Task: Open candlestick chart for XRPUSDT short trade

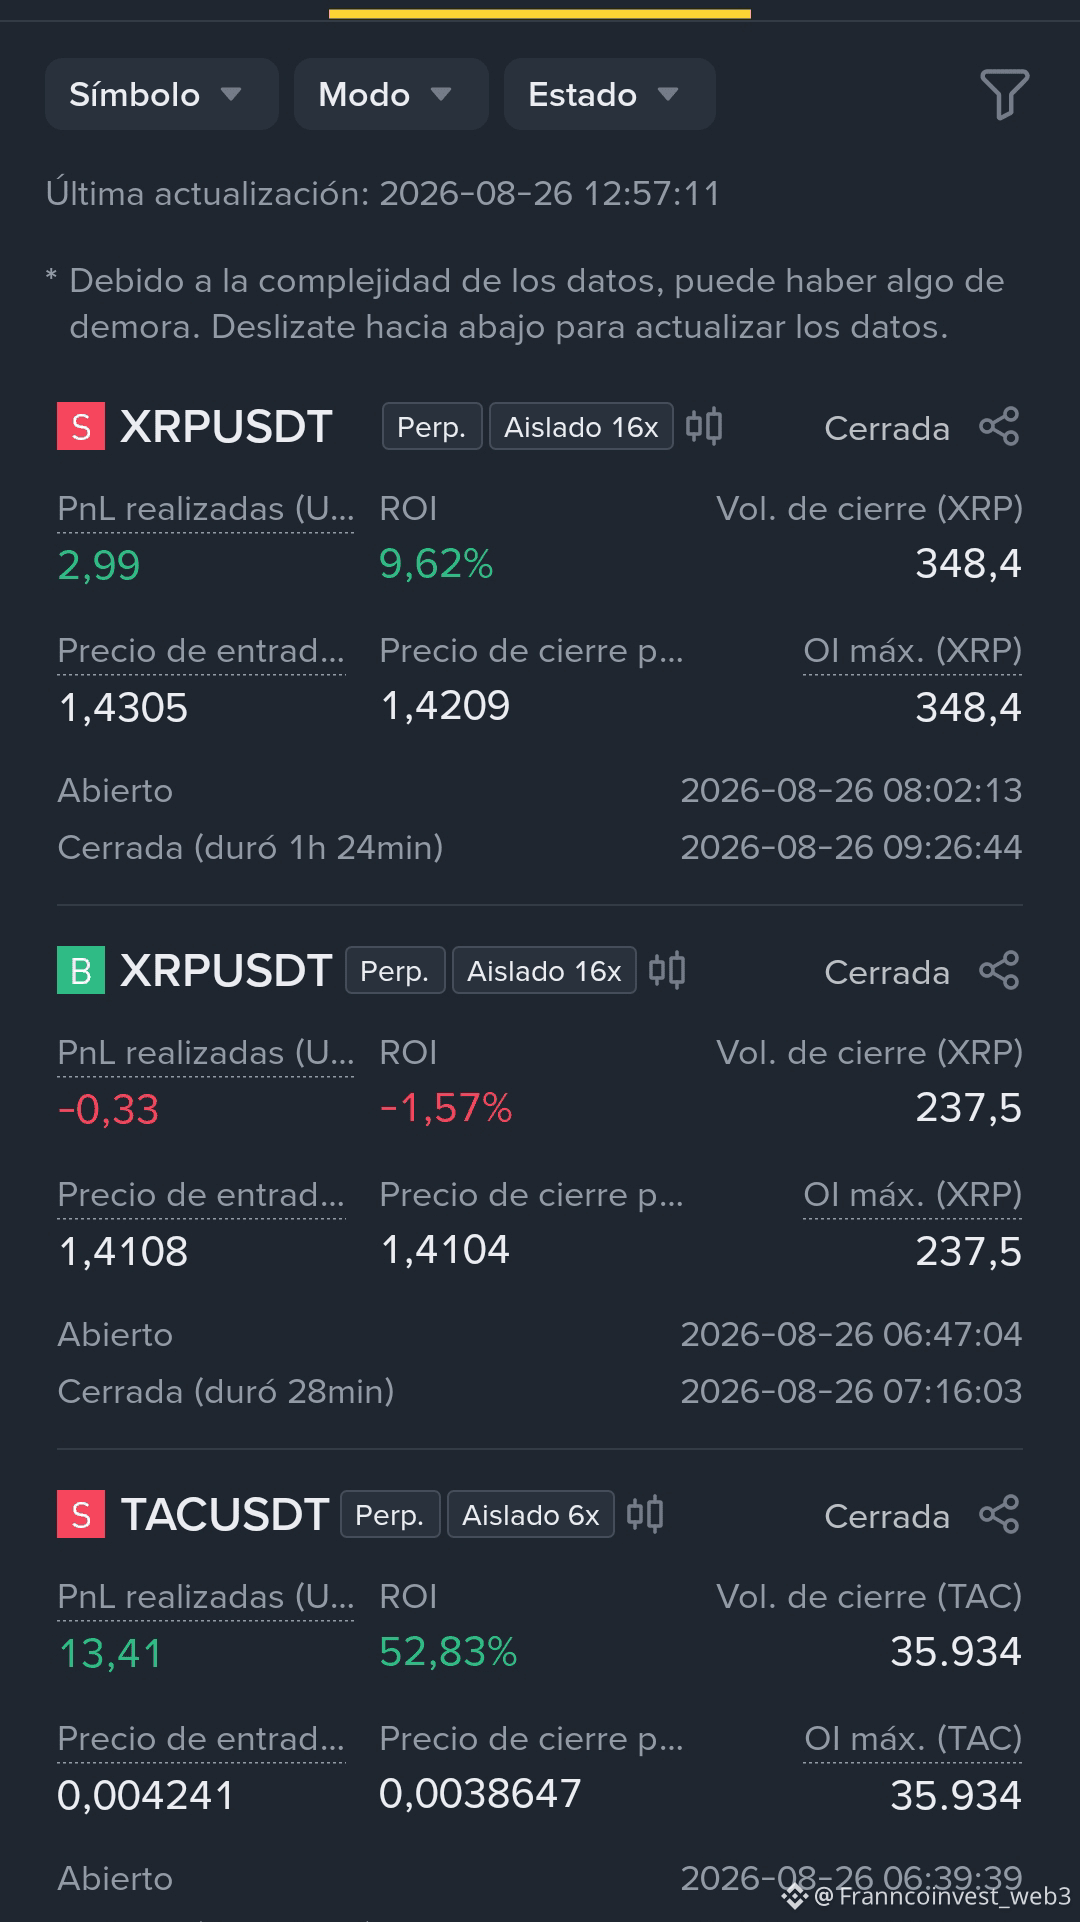Action: click(x=704, y=427)
